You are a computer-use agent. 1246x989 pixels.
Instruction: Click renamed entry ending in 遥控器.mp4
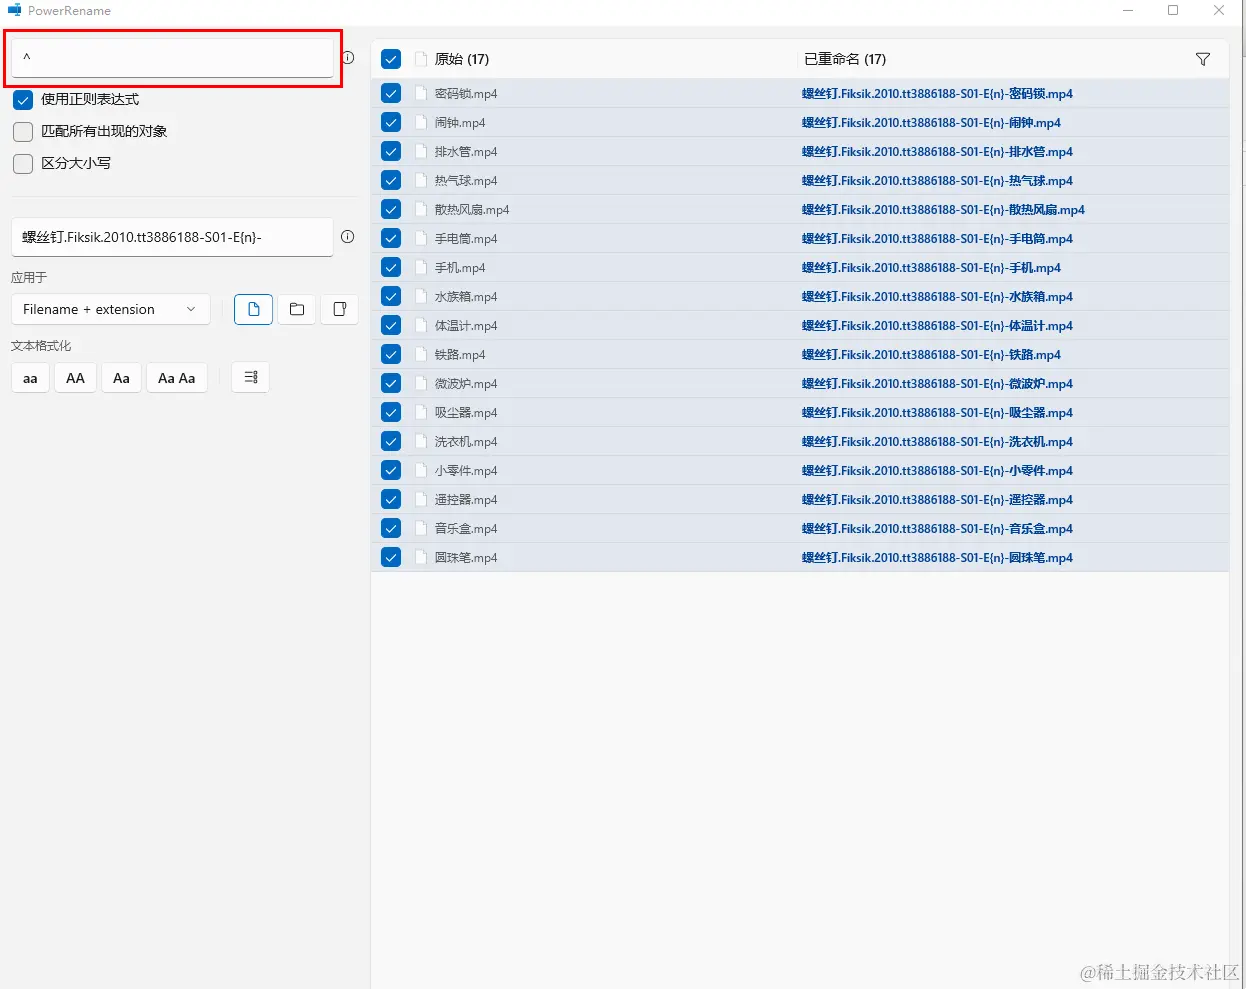click(x=937, y=500)
